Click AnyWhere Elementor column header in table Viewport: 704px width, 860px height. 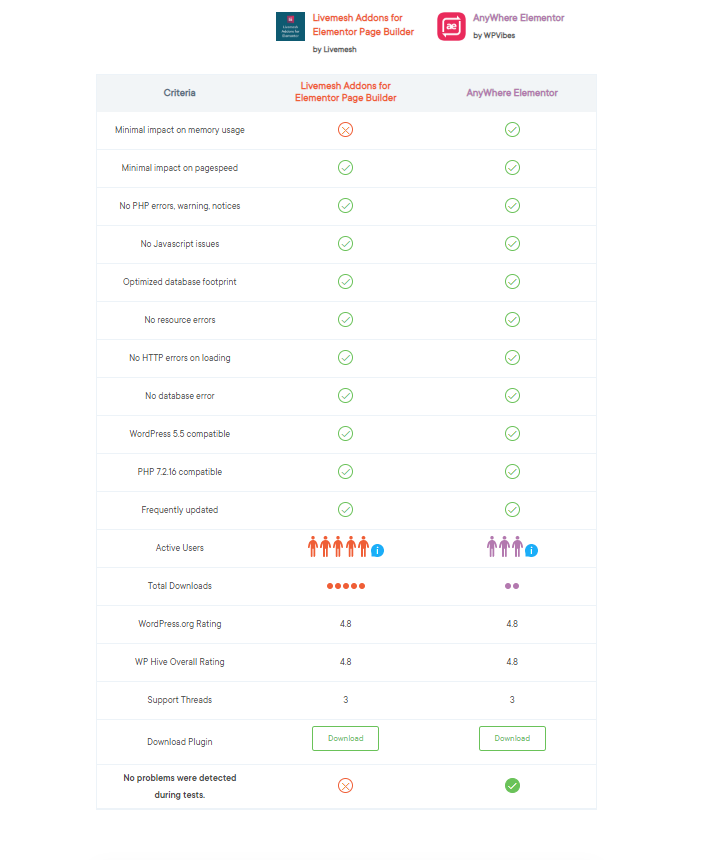coord(512,93)
